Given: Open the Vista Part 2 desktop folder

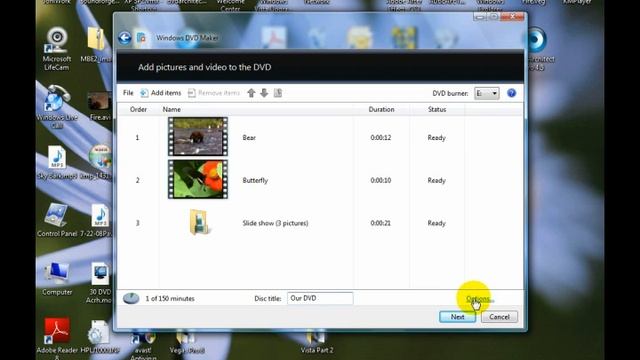Looking at the screenshot, I should pos(317,343).
